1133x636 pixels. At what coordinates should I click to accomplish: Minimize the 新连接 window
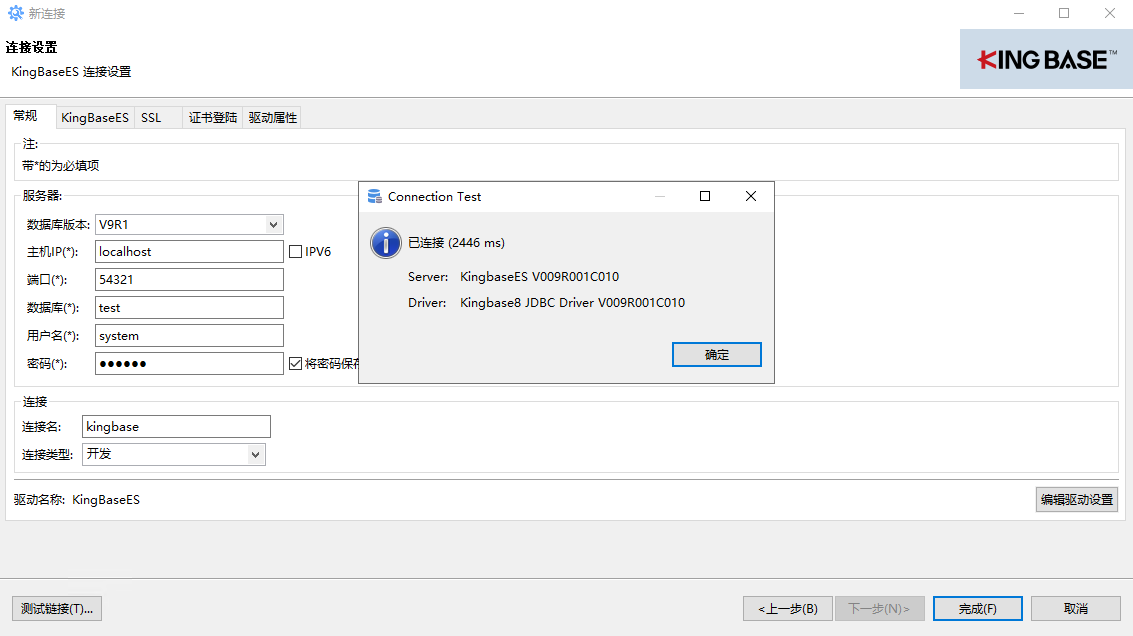pos(1019,13)
